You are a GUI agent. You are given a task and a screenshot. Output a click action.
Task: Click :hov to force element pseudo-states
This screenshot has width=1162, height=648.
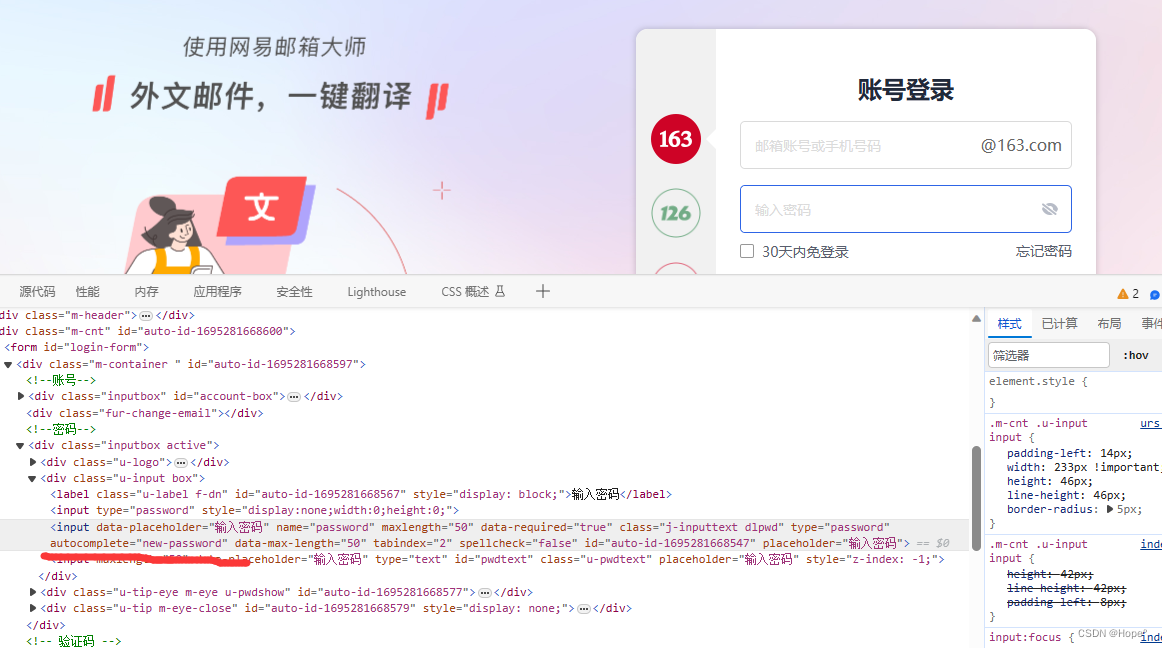coord(1136,354)
